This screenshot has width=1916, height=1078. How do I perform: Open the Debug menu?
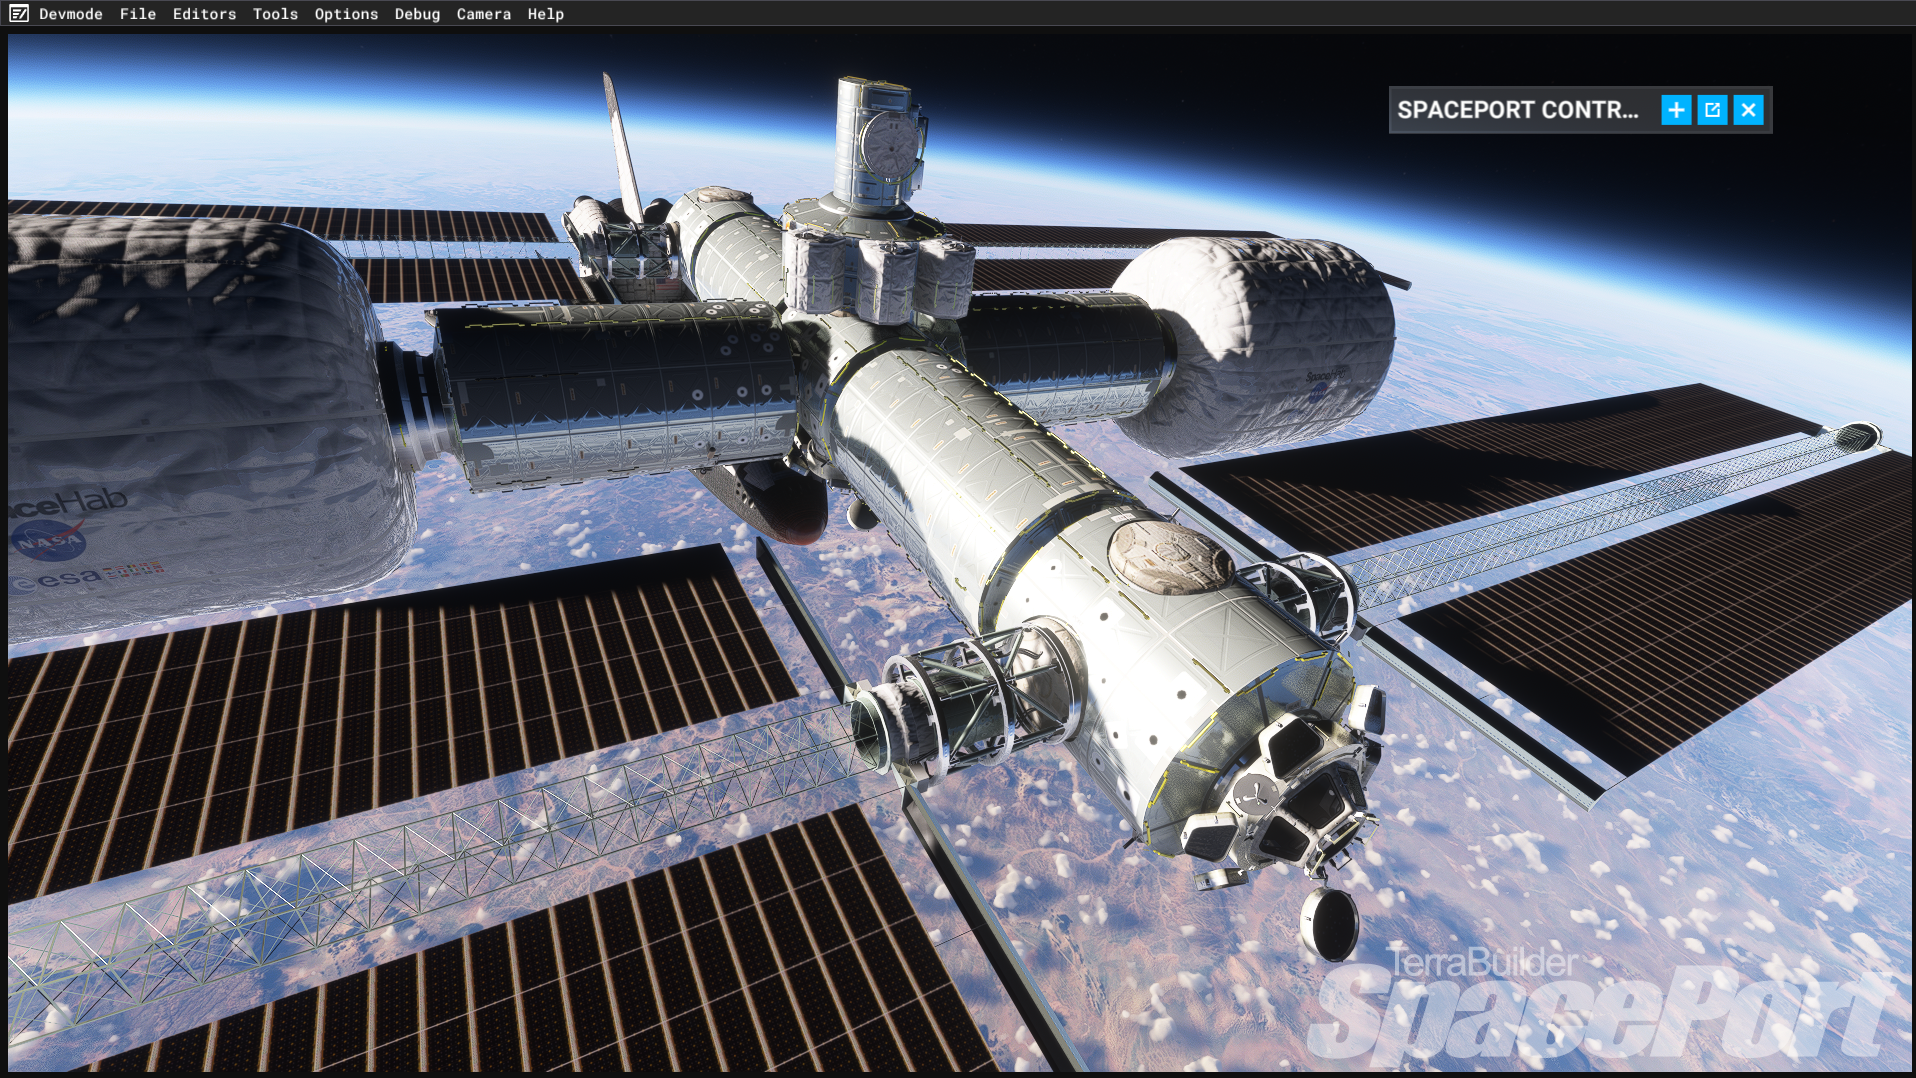[x=417, y=14]
